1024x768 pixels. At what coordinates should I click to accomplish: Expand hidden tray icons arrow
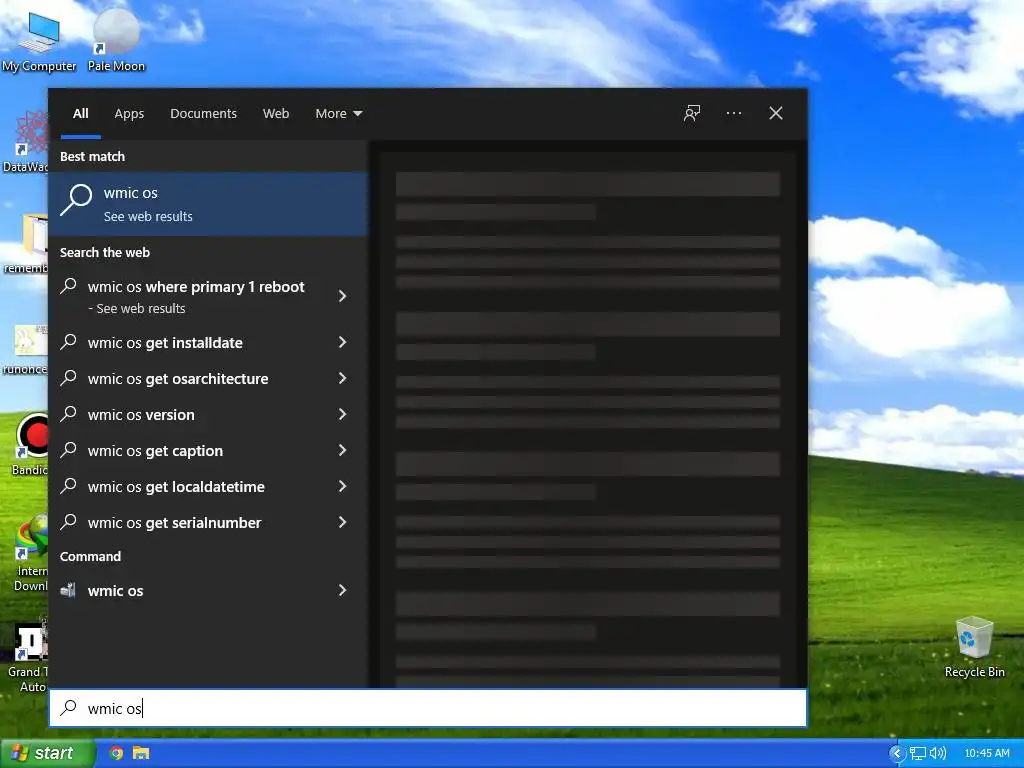(897, 753)
